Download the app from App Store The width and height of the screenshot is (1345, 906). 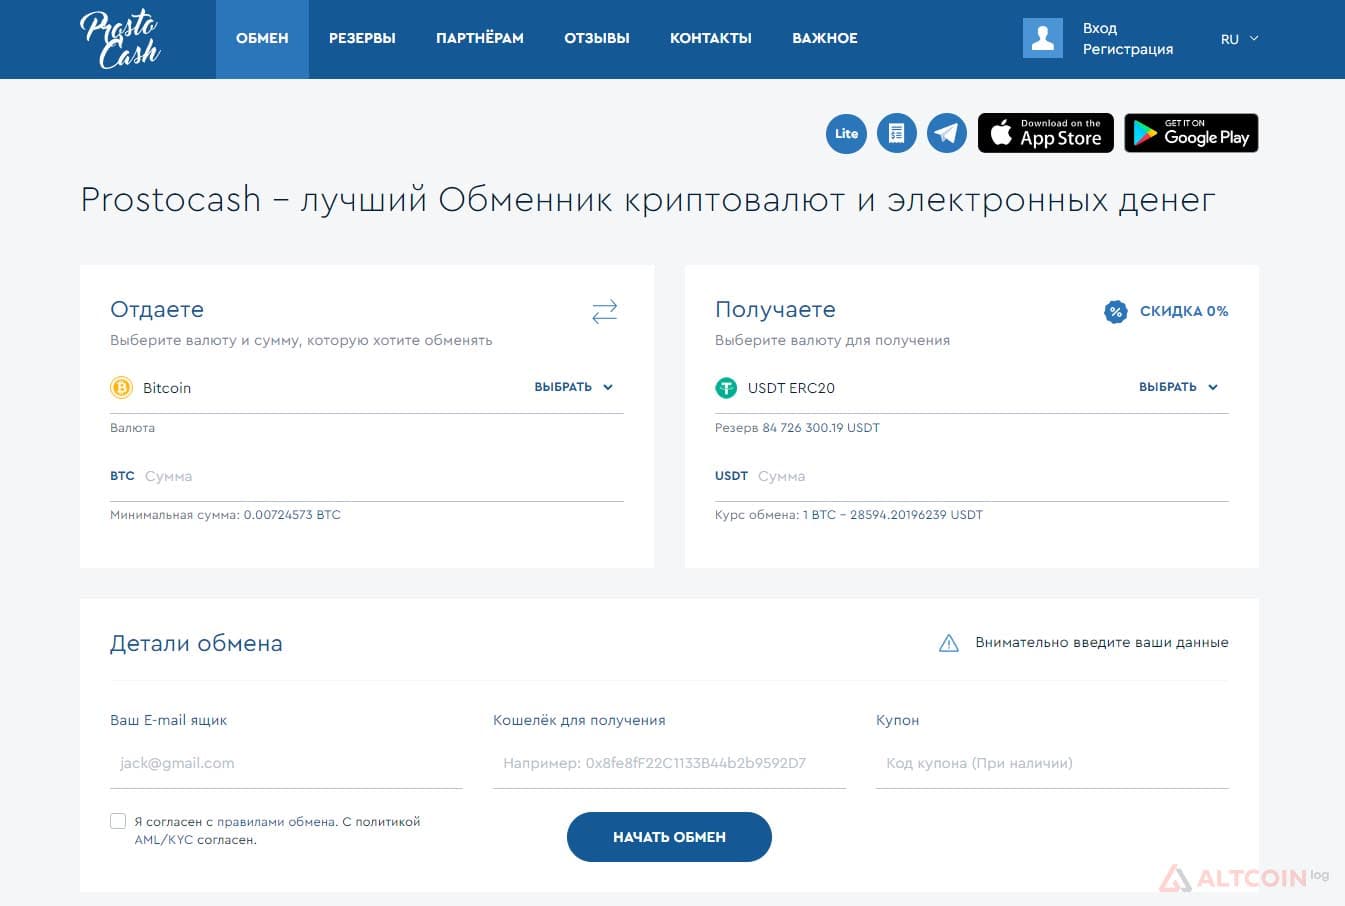click(1046, 133)
